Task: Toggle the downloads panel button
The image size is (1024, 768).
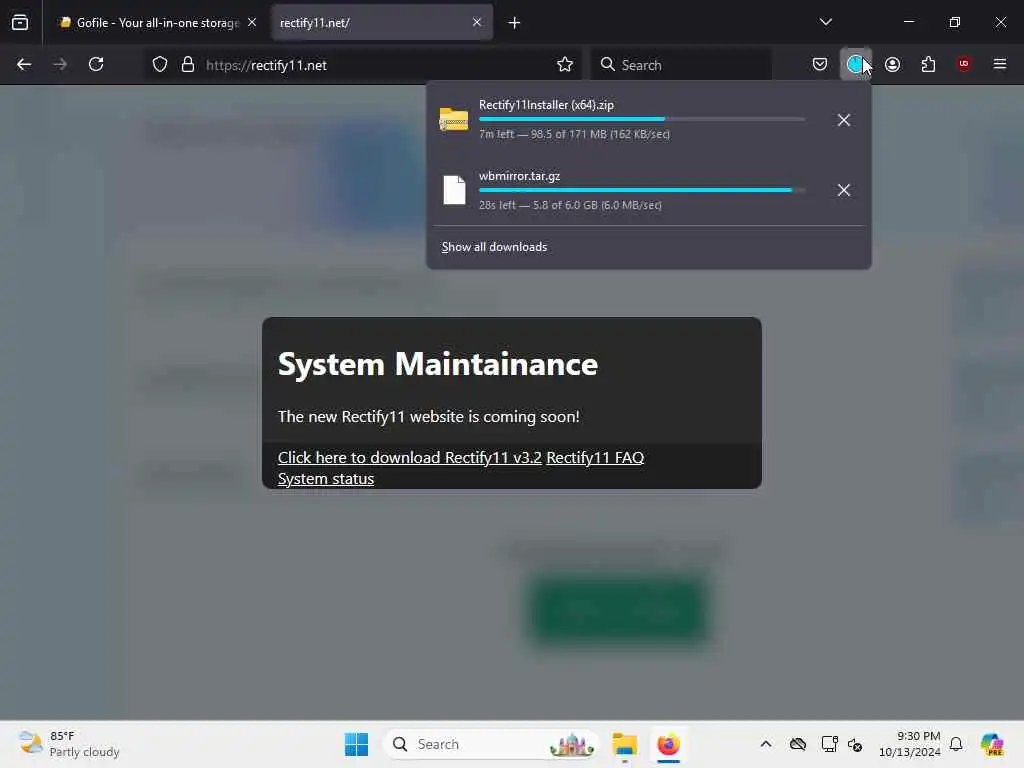Action: tap(856, 64)
